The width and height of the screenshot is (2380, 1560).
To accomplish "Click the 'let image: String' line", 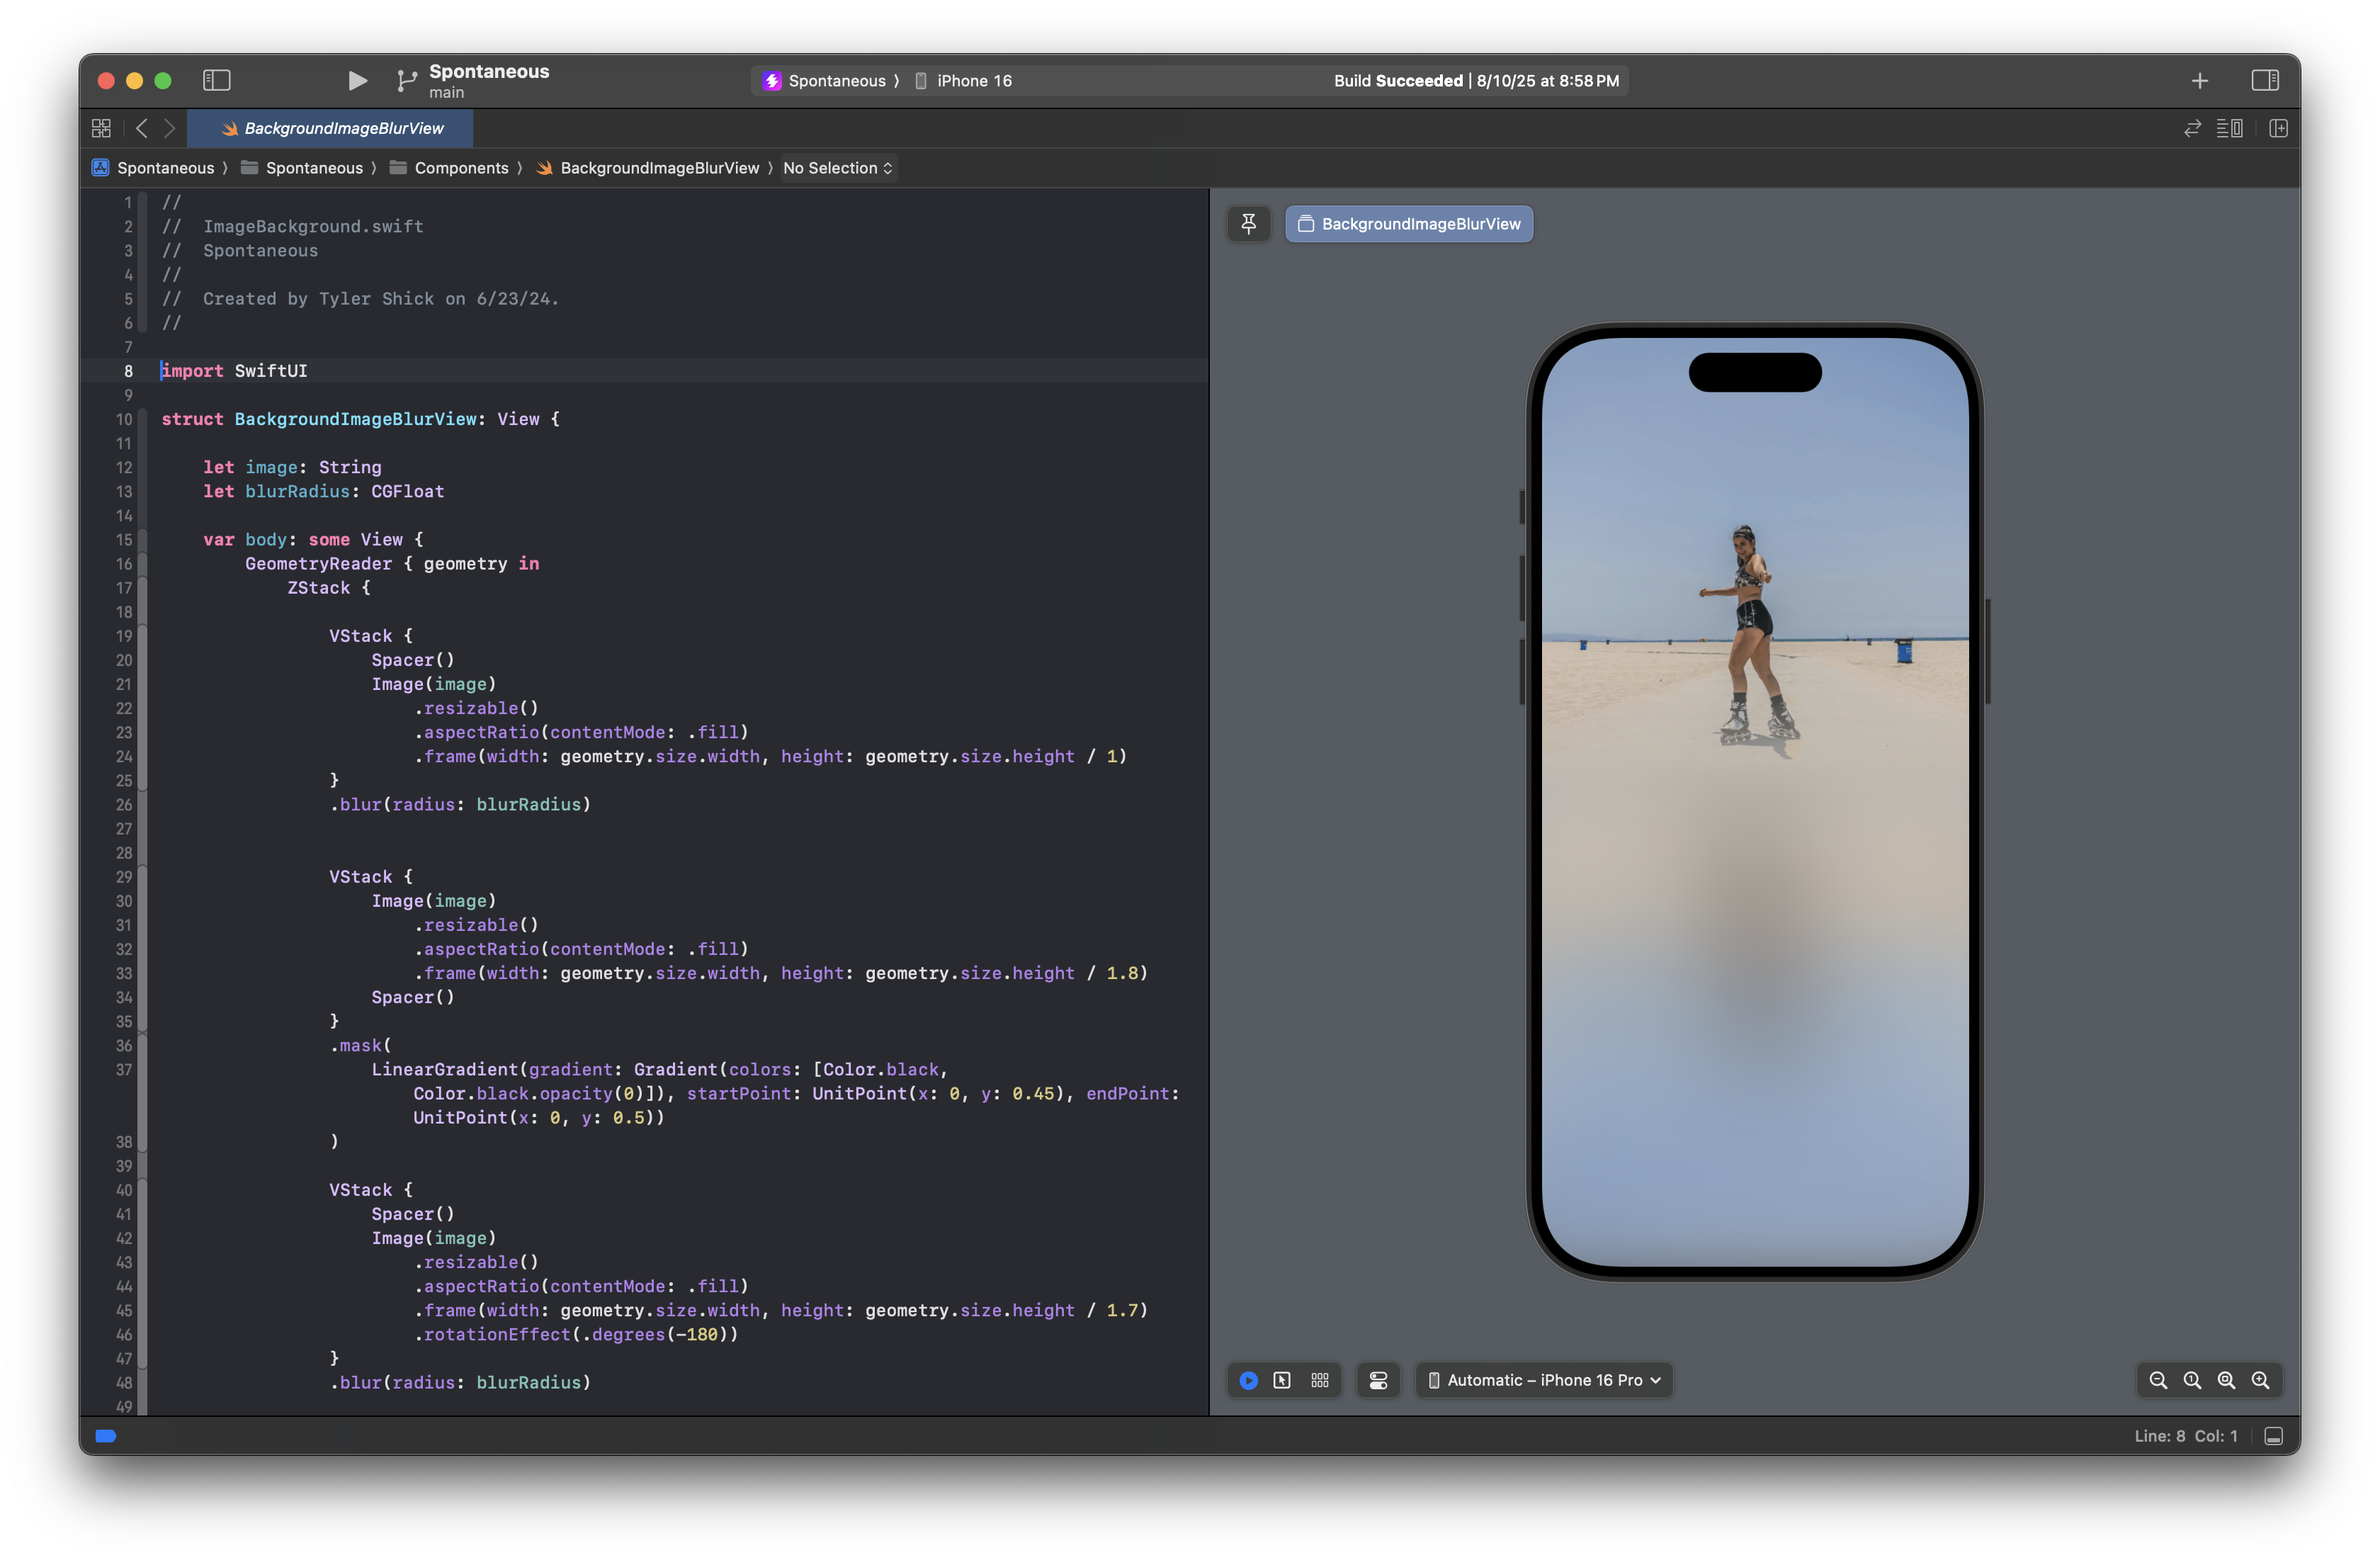I will click(x=292, y=467).
